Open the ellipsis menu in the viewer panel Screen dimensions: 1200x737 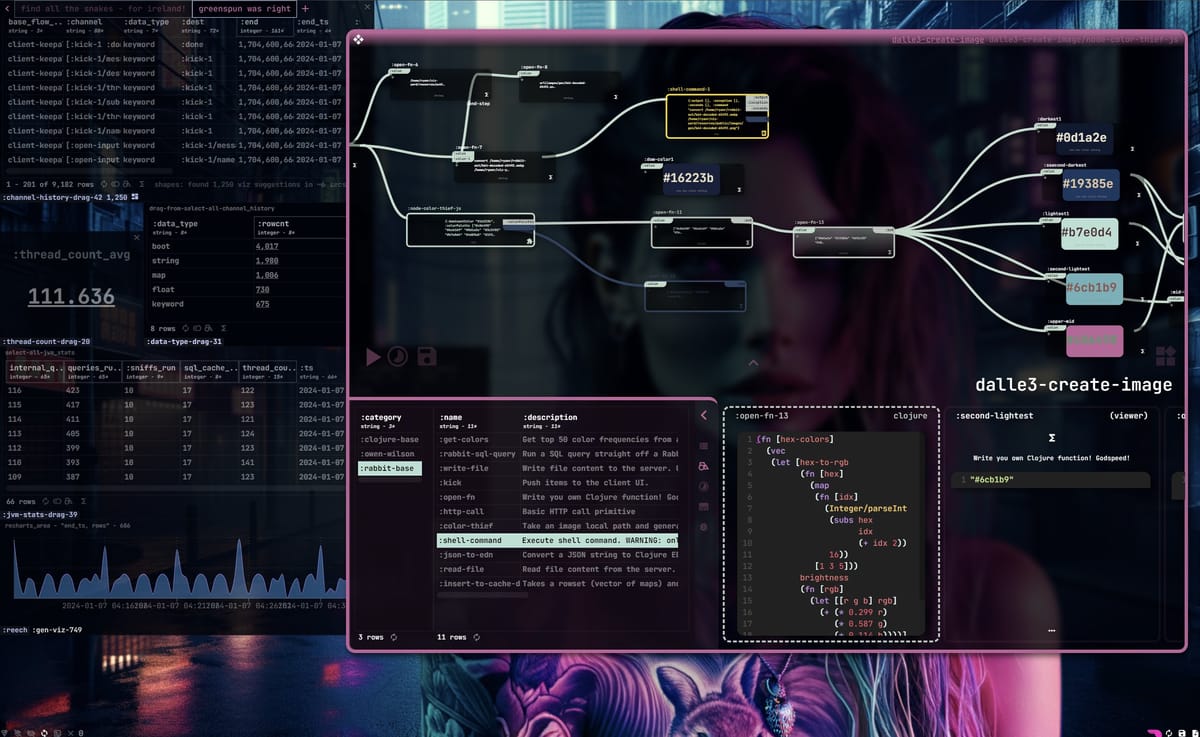tap(1051, 629)
